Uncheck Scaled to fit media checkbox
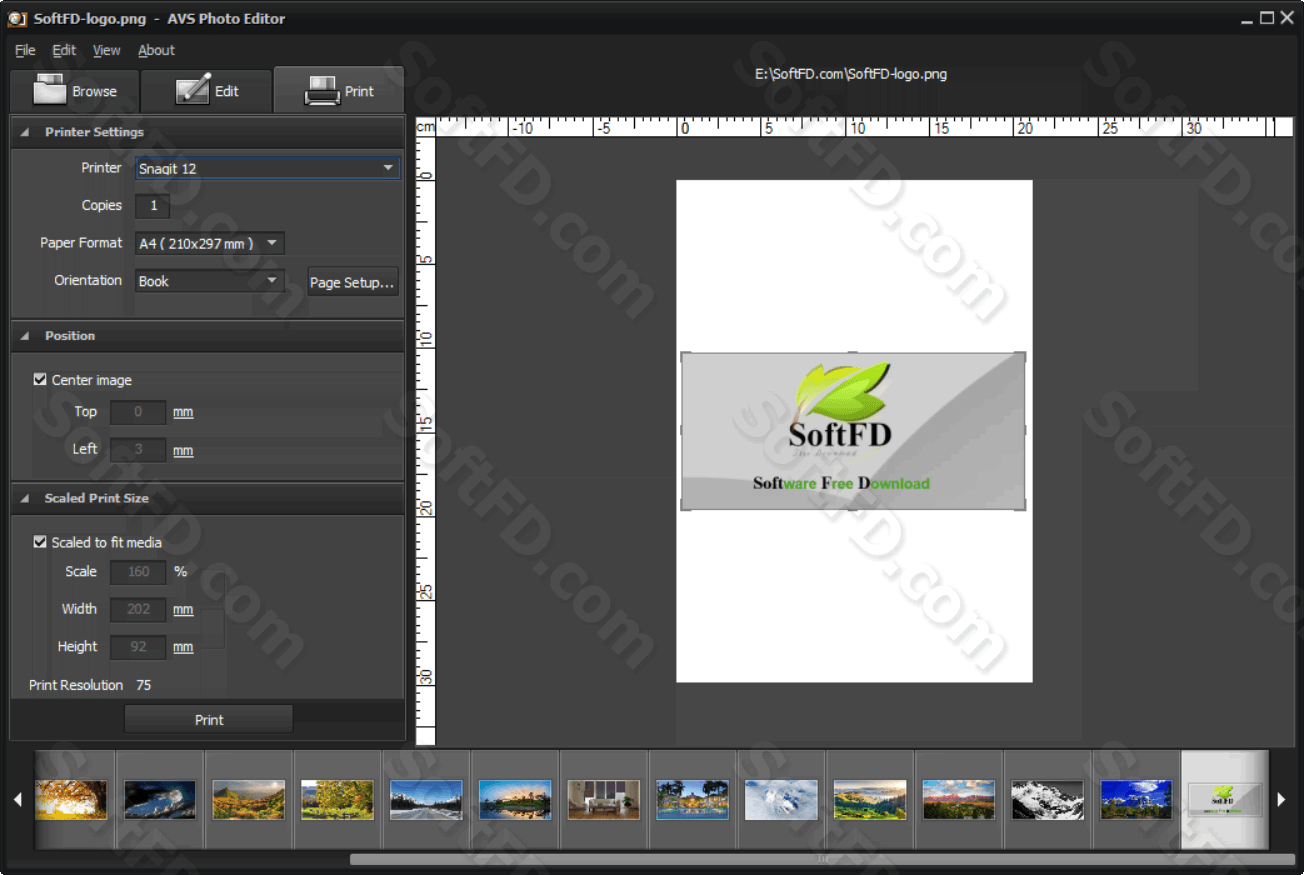1304x875 pixels. [x=40, y=542]
